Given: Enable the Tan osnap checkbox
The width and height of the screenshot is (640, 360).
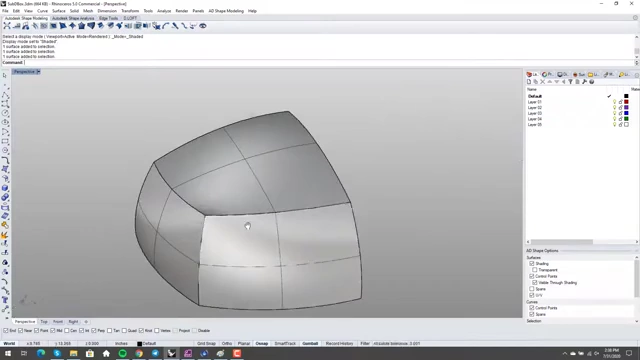Looking at the screenshot, I should point(109,331).
